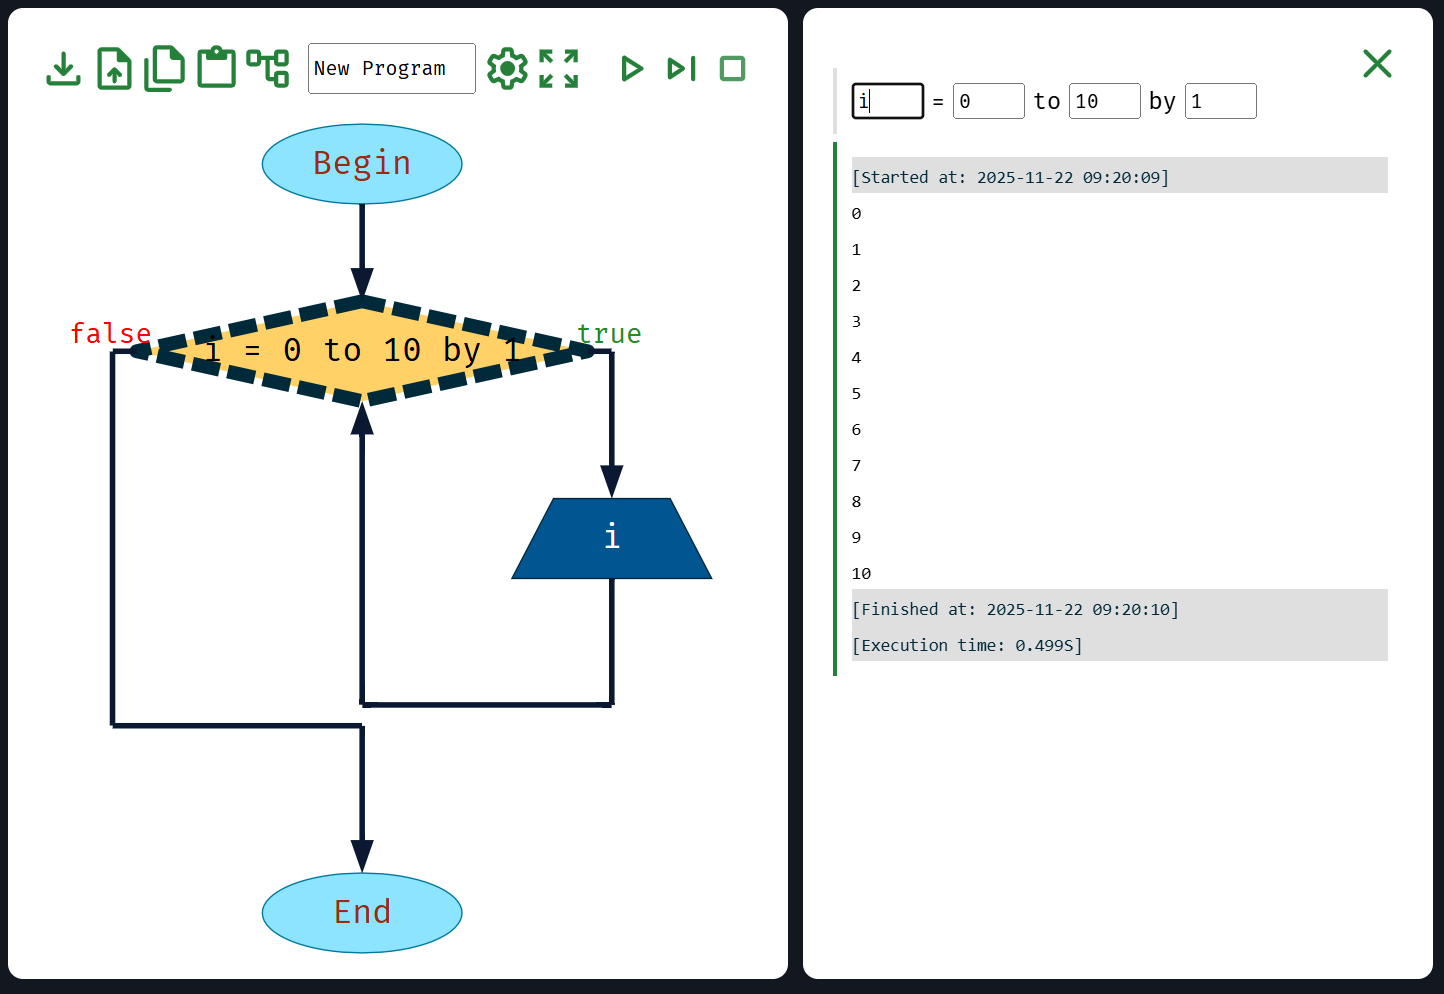Click the download program icon
The width and height of the screenshot is (1444, 994).
tap(64, 69)
